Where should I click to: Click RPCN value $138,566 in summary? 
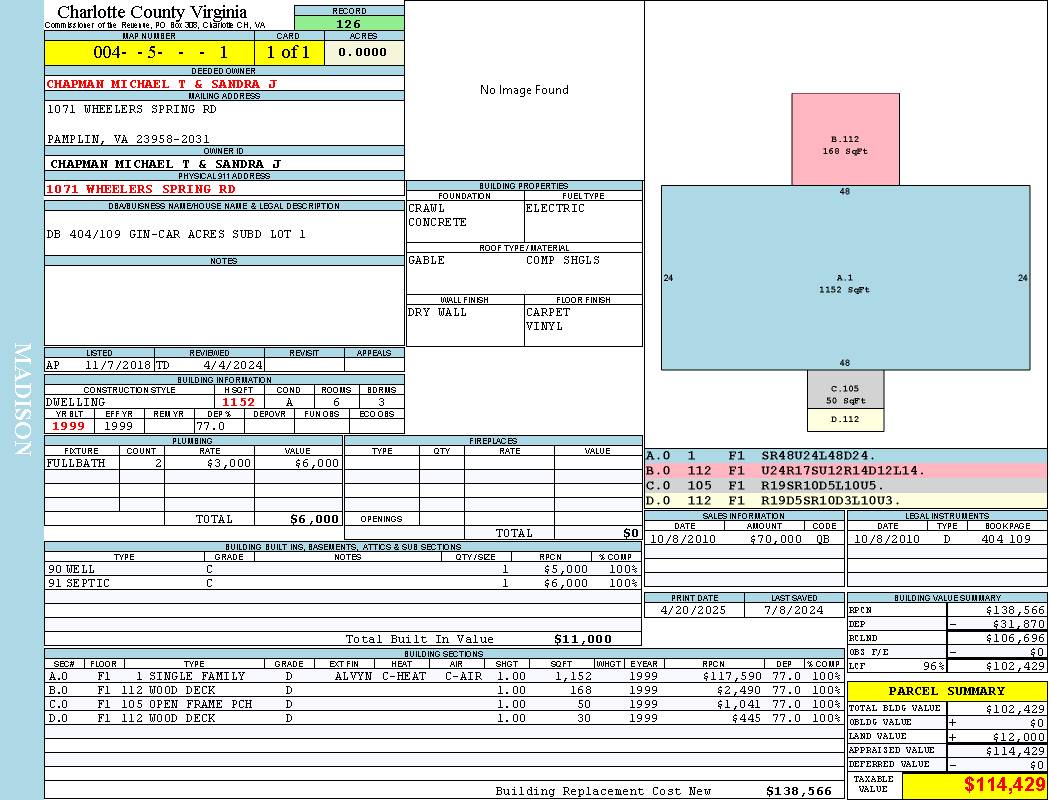1015,610
